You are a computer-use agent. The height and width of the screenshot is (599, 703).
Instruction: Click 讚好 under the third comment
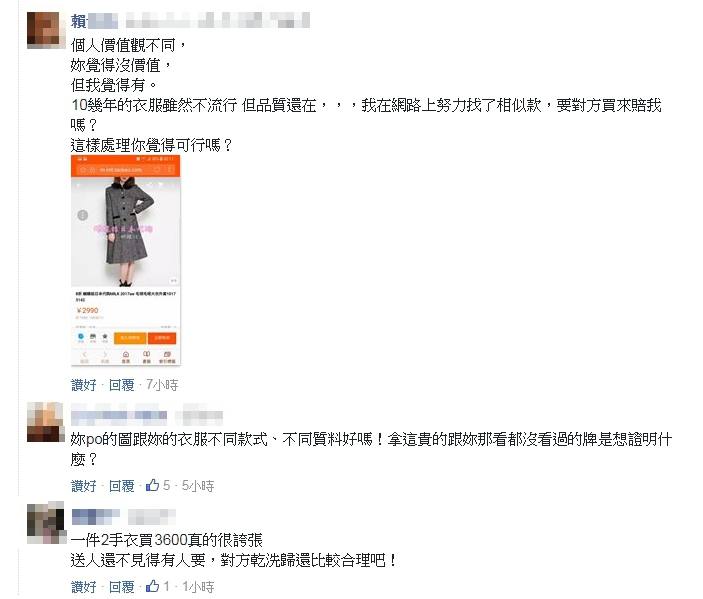click(x=84, y=586)
